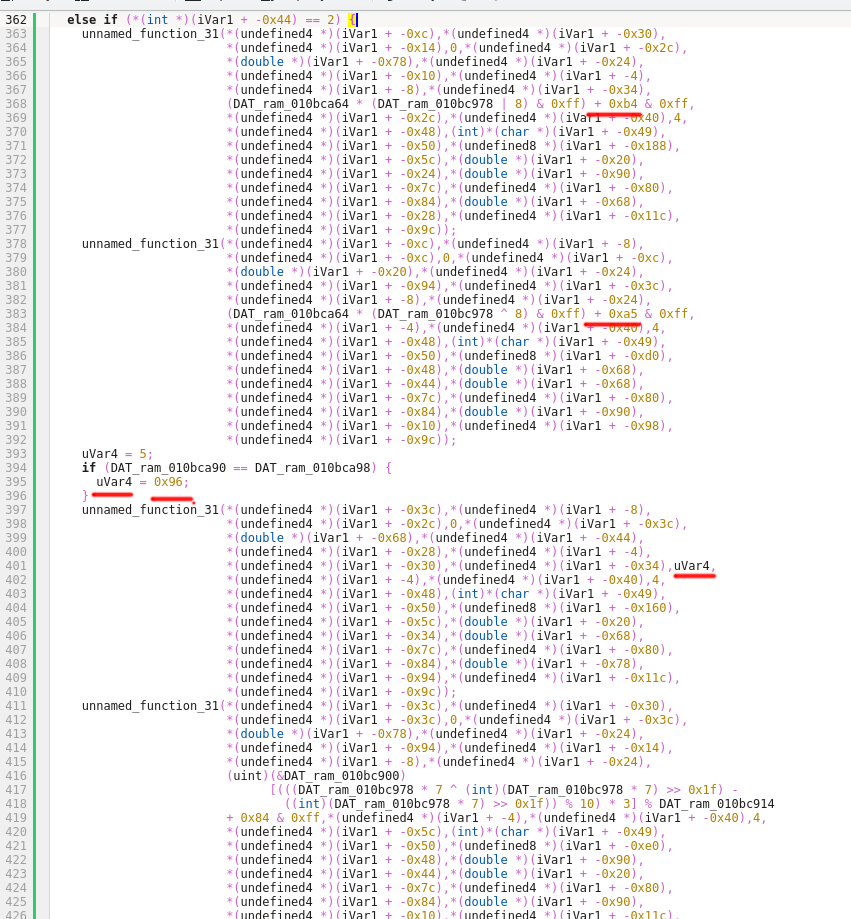Click unnamed_function_31 call on line 378
This screenshot has height=919, width=851.
tap(150, 243)
